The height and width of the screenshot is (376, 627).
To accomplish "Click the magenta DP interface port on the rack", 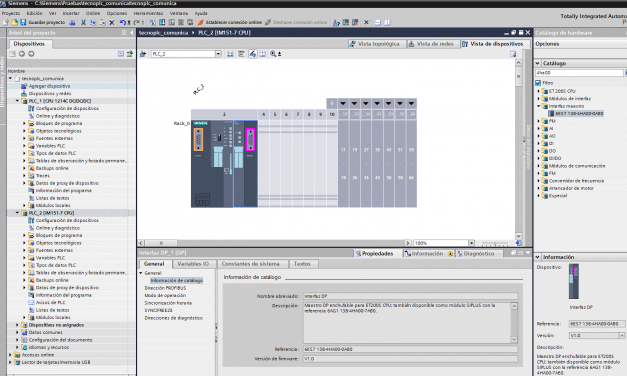I will 250,139.
